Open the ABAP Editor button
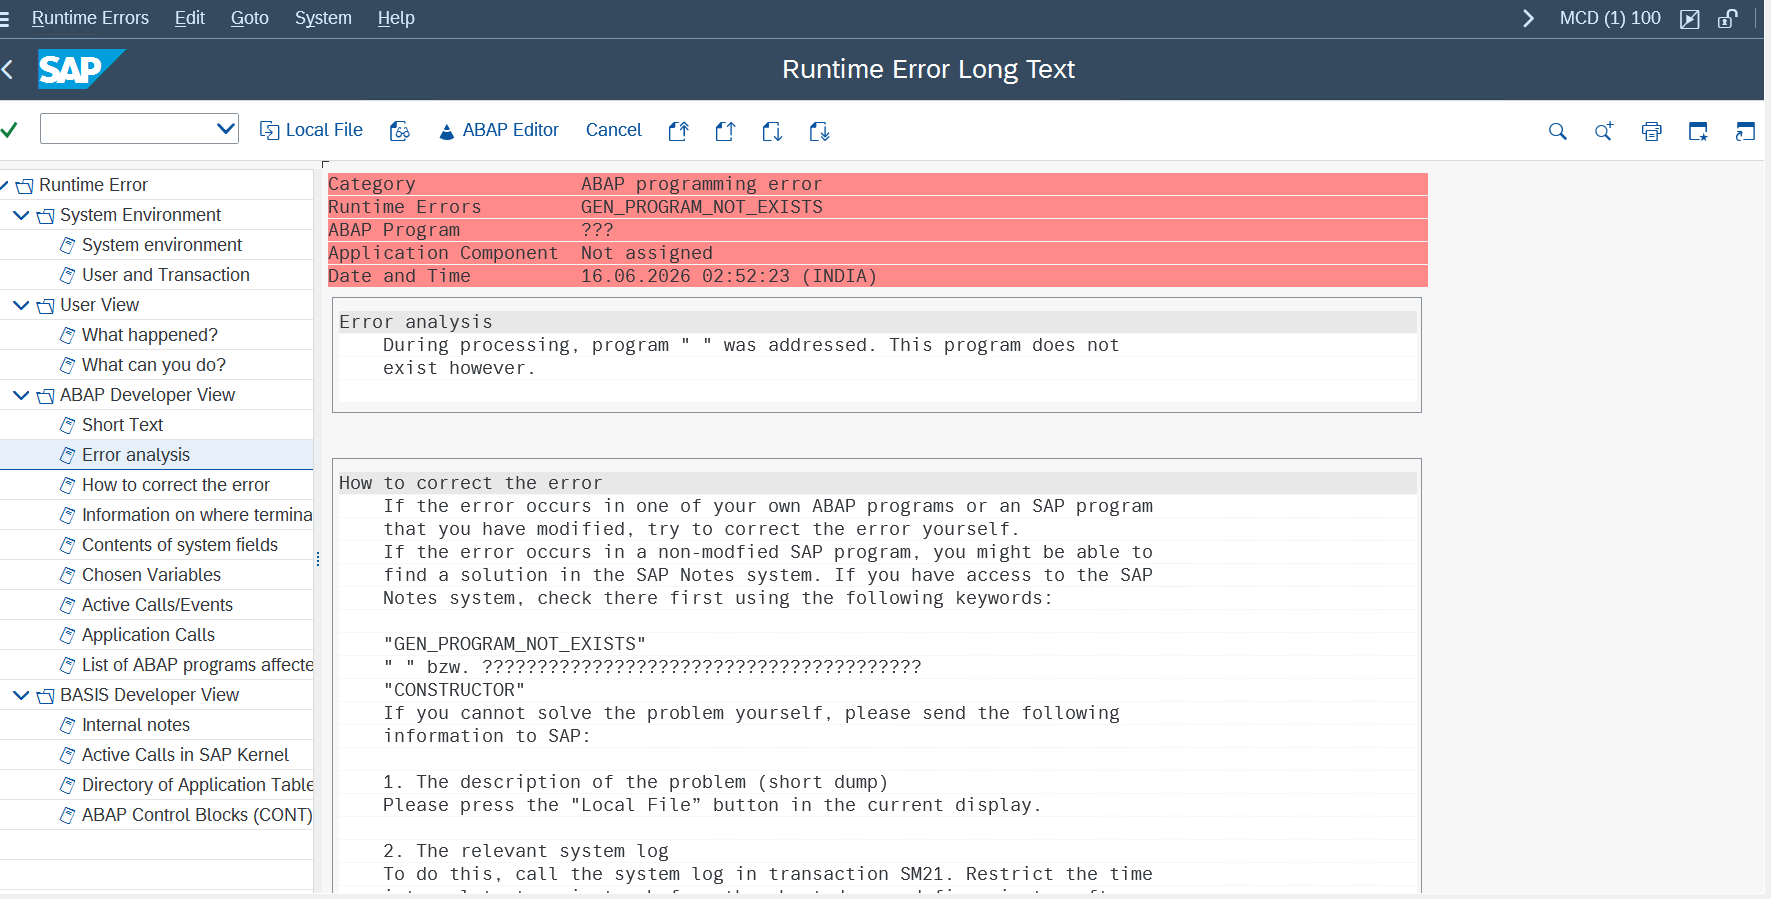This screenshot has height=899, width=1771. tap(498, 130)
